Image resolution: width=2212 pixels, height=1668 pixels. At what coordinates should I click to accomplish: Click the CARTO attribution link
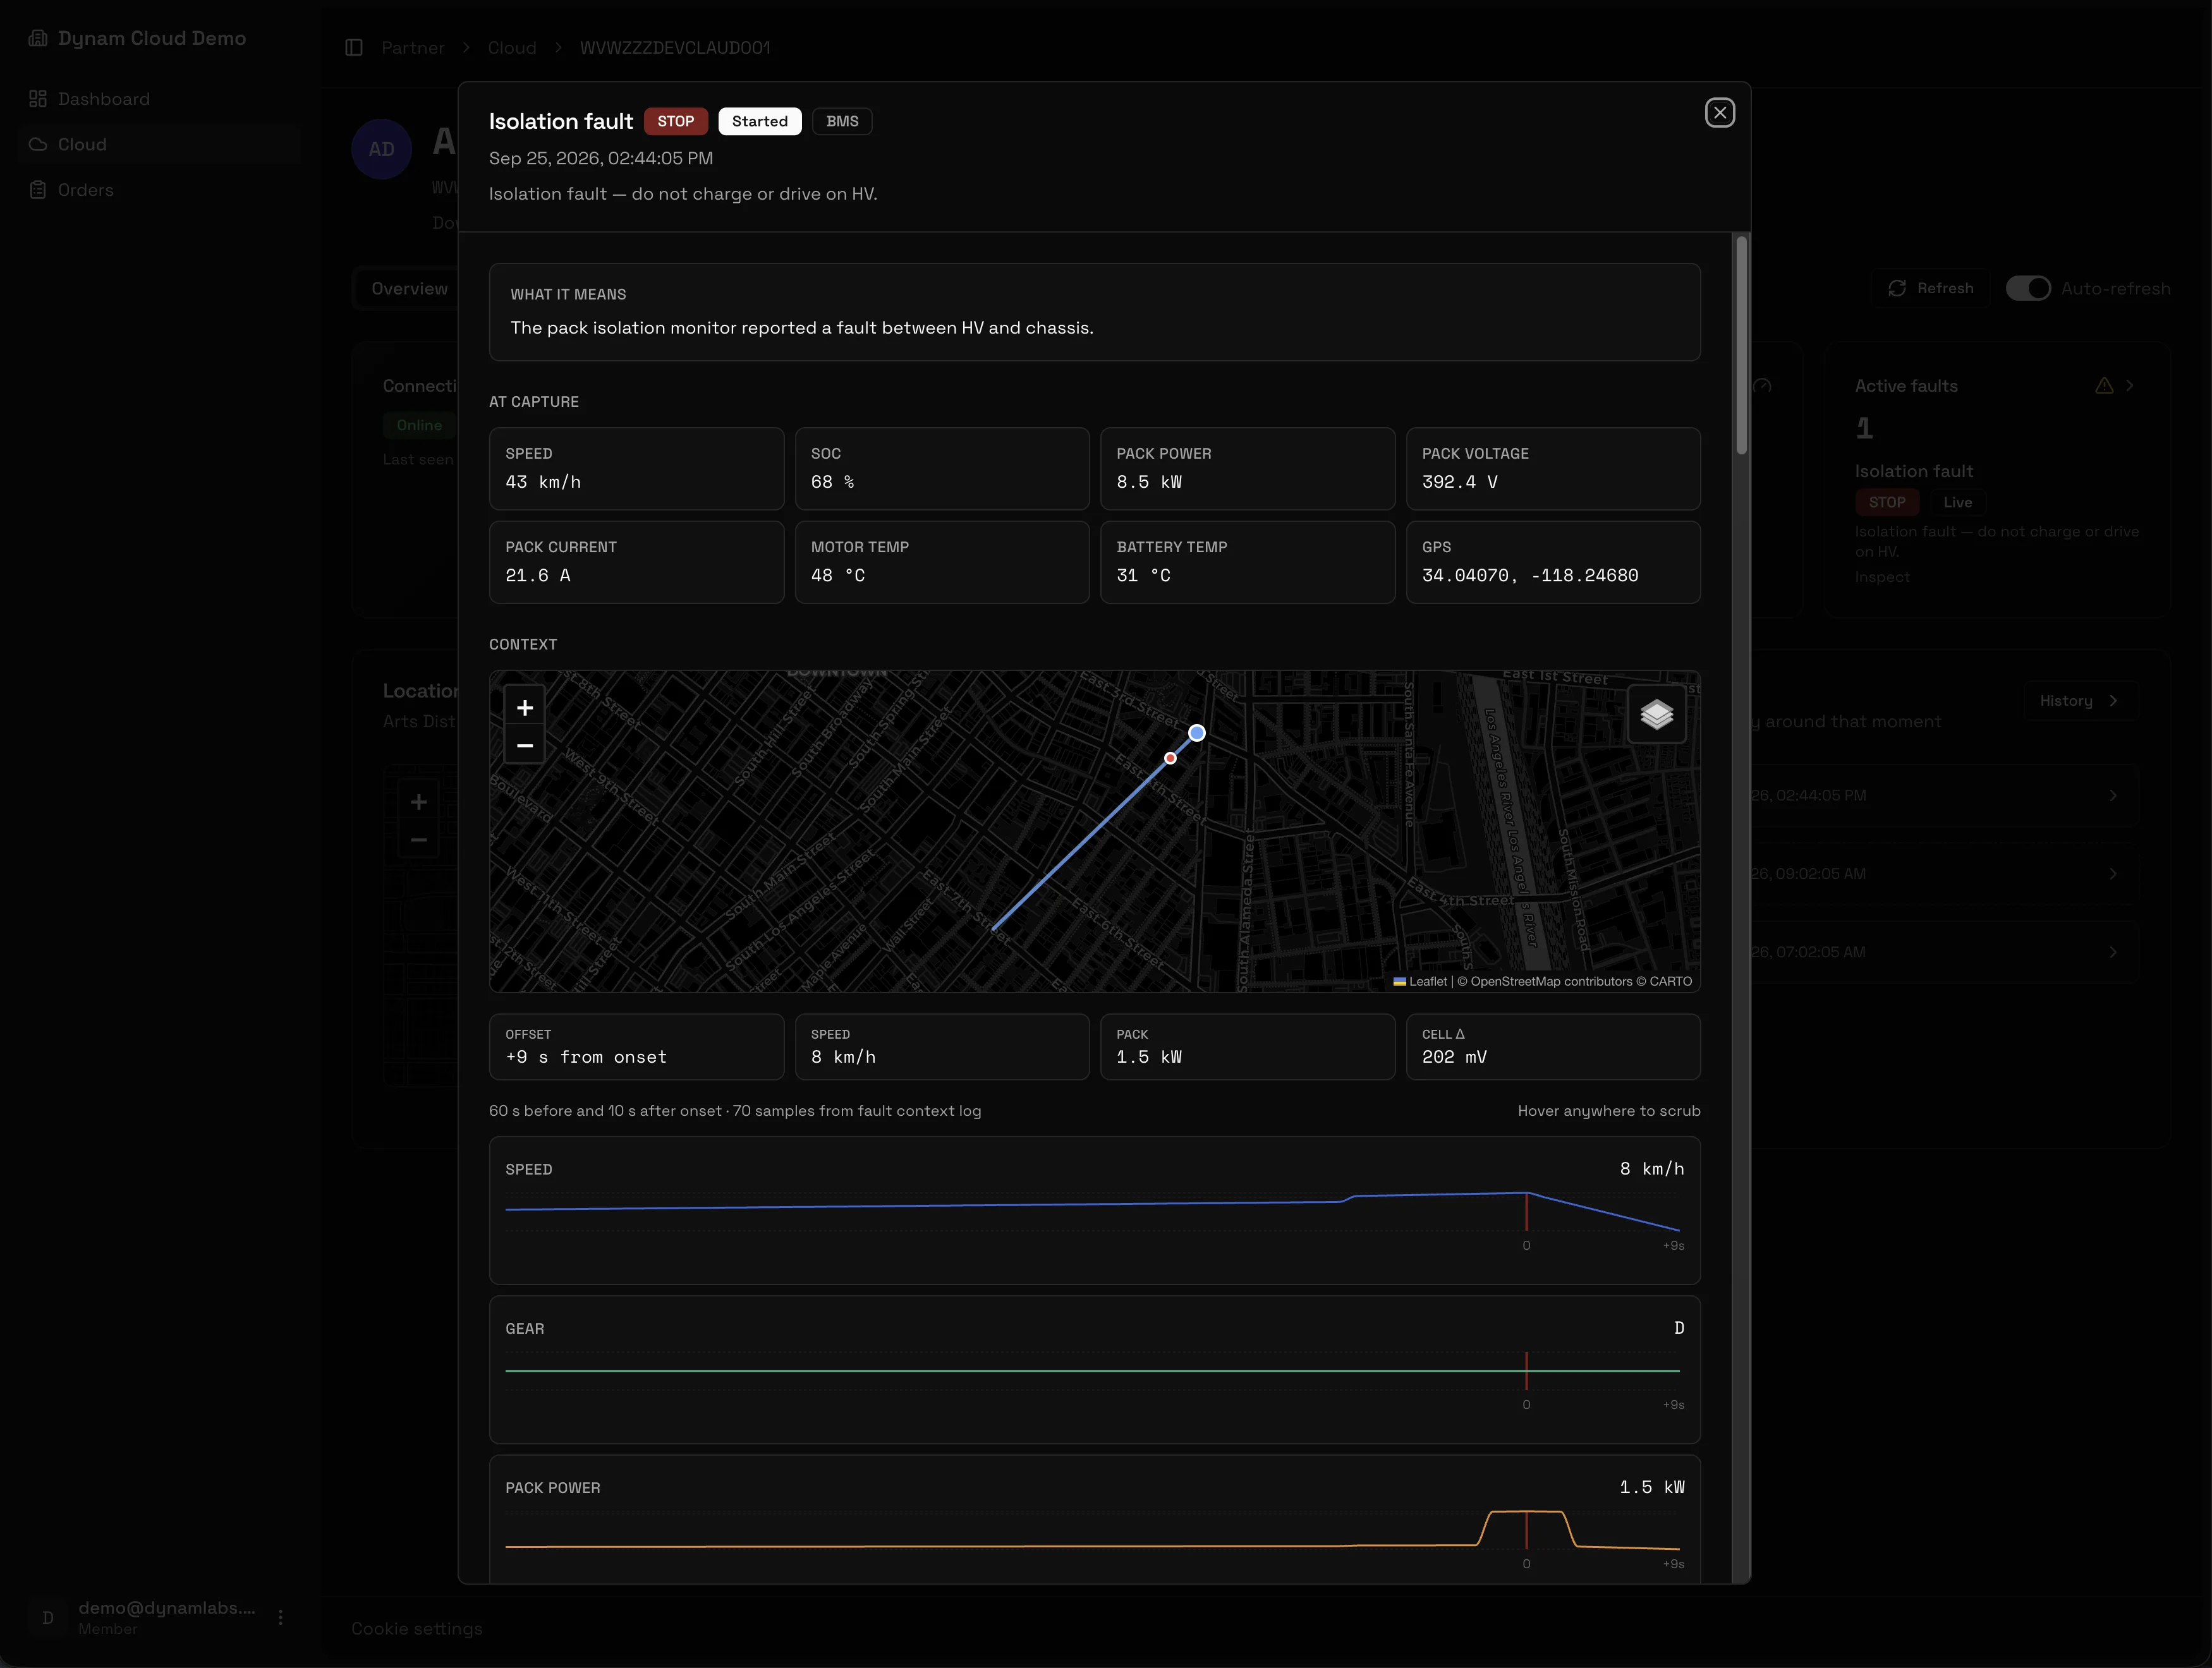pos(1670,981)
